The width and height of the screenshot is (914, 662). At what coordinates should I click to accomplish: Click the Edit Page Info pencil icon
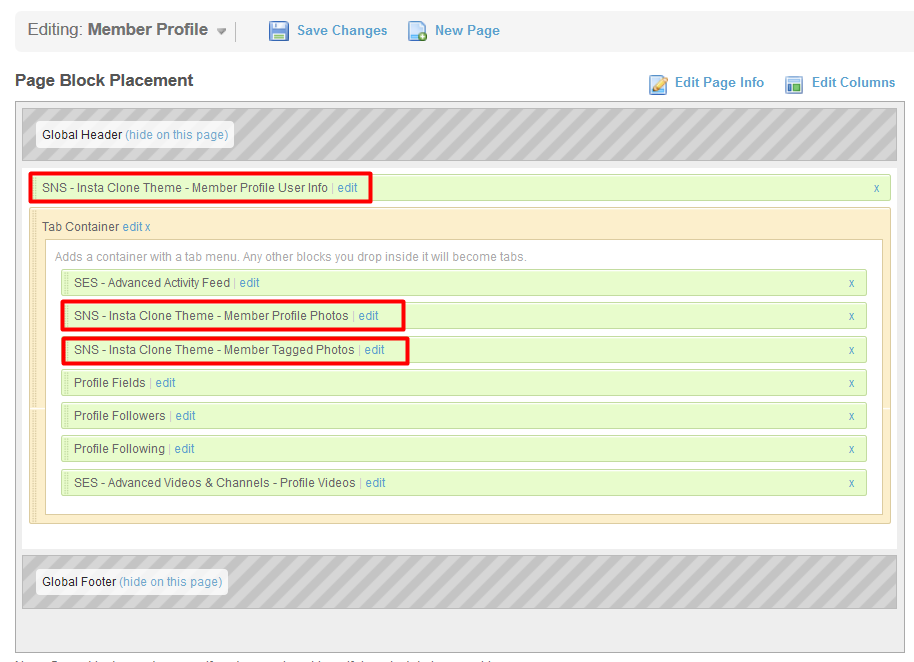point(659,84)
